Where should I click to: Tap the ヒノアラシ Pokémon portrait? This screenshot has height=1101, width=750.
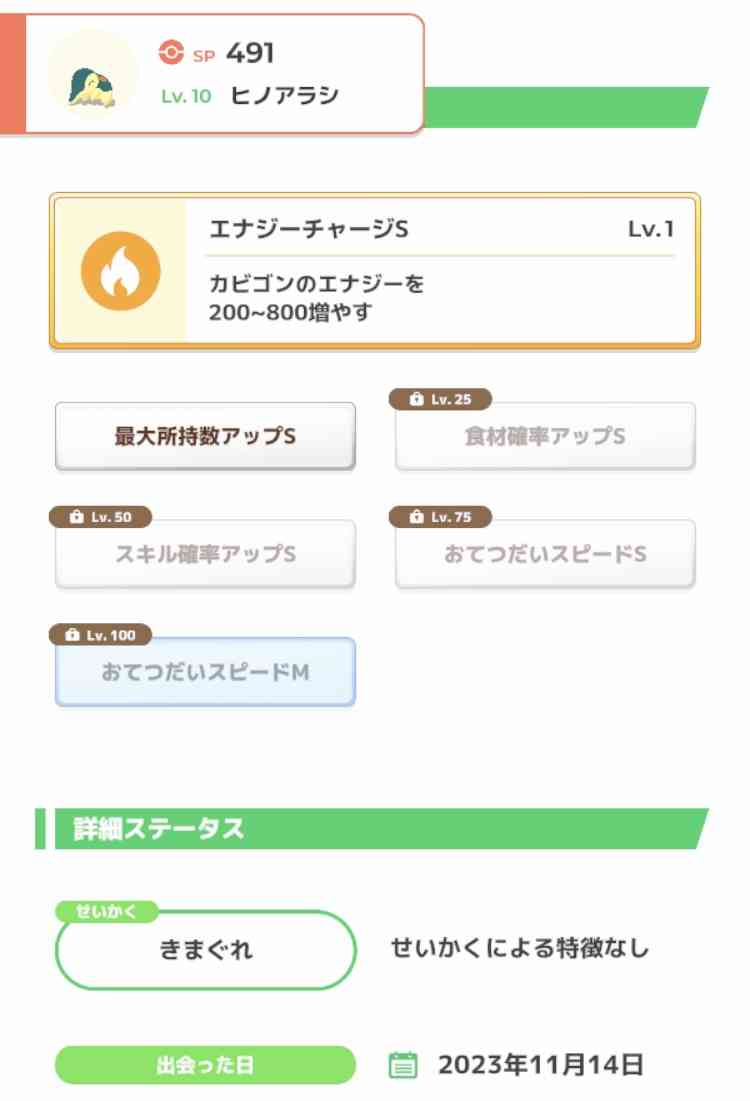[93, 74]
